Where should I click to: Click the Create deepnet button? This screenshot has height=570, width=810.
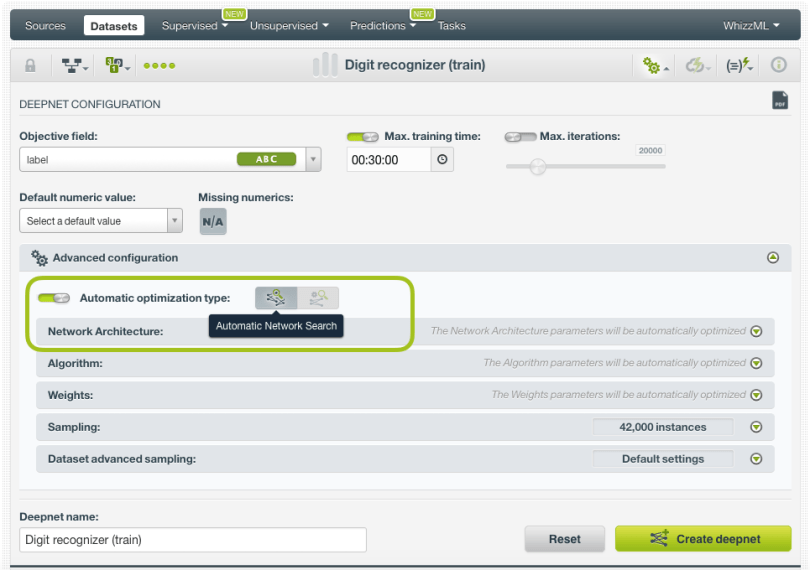tap(703, 539)
